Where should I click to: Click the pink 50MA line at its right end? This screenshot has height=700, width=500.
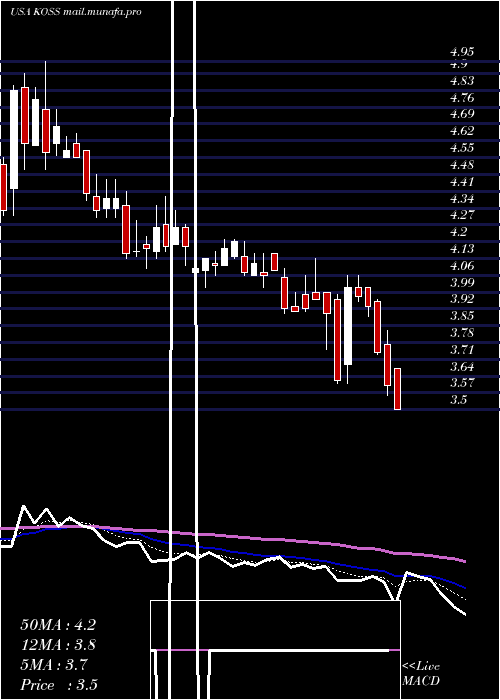click(x=463, y=560)
